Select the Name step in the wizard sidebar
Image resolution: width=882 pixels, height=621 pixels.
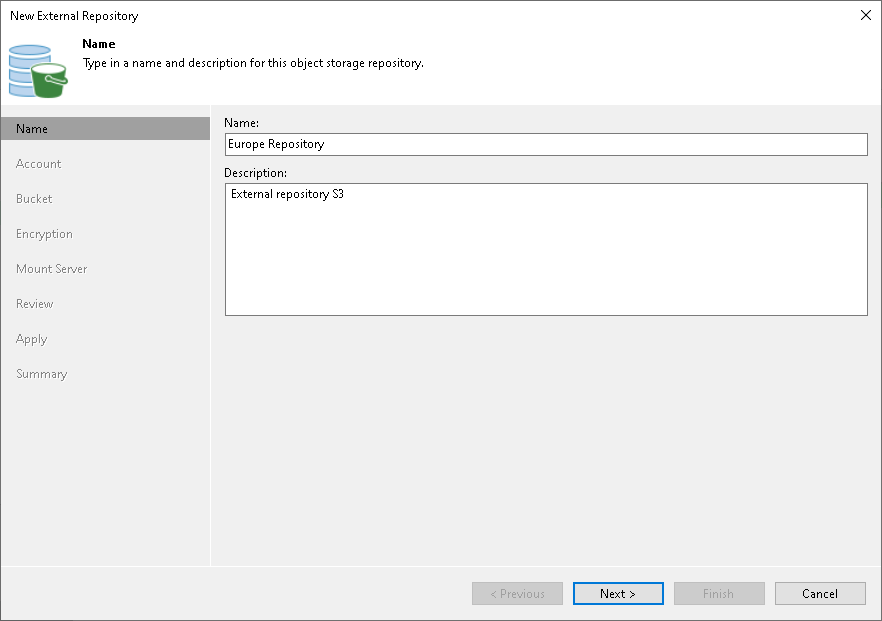tap(105, 129)
